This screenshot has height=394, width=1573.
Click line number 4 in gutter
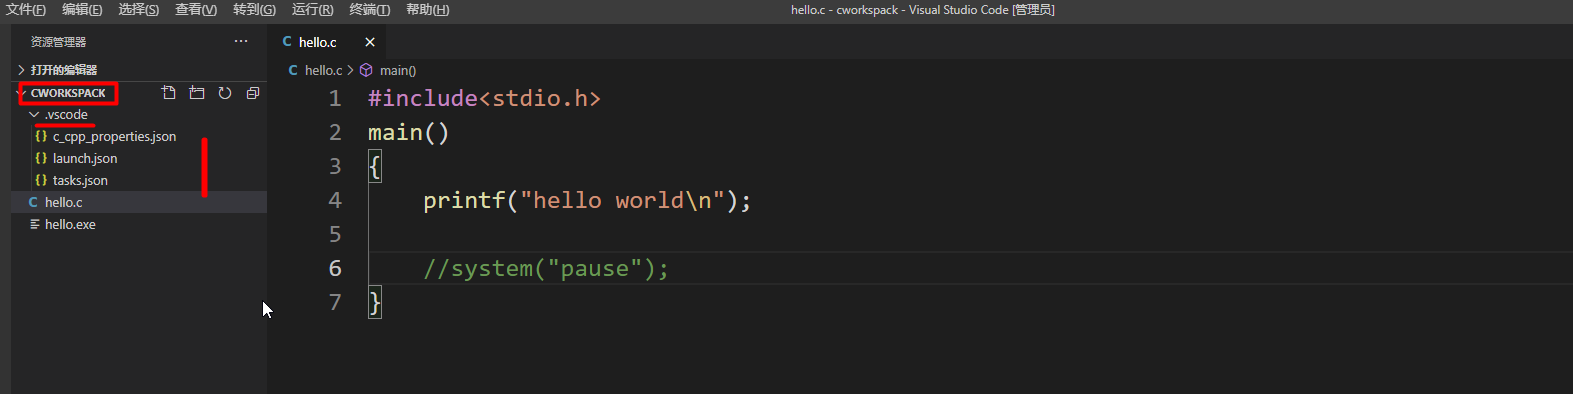[x=335, y=200]
